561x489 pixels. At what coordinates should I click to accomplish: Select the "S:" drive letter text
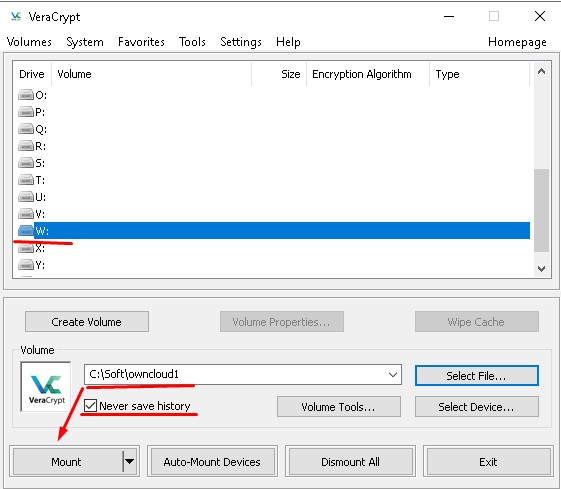pos(40,163)
